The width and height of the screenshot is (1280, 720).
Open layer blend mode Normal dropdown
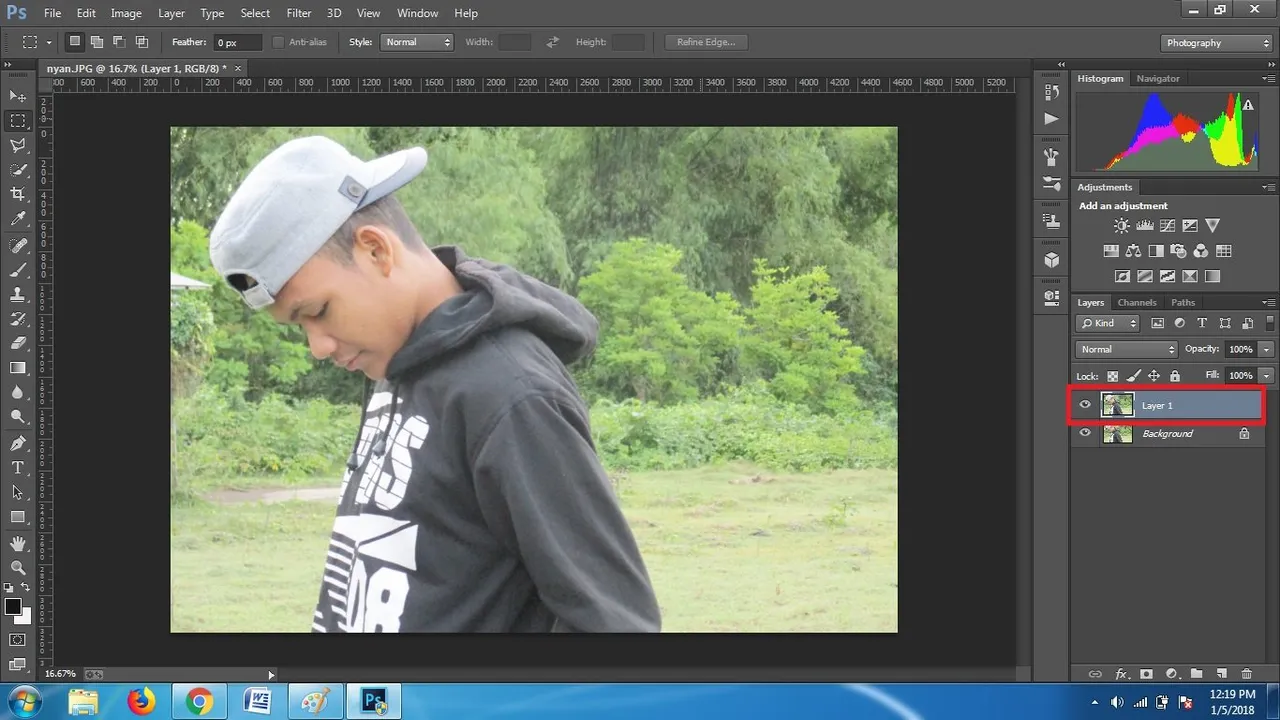1128,349
